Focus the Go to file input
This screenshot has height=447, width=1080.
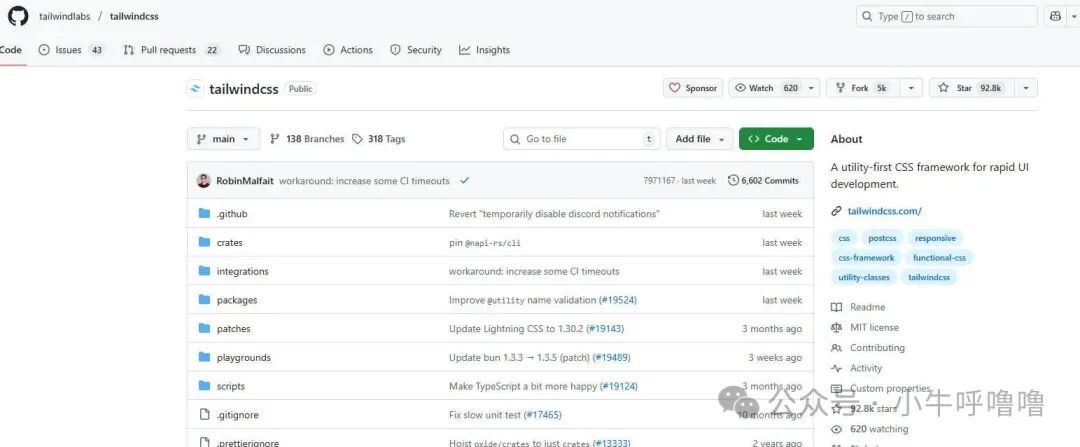point(581,138)
